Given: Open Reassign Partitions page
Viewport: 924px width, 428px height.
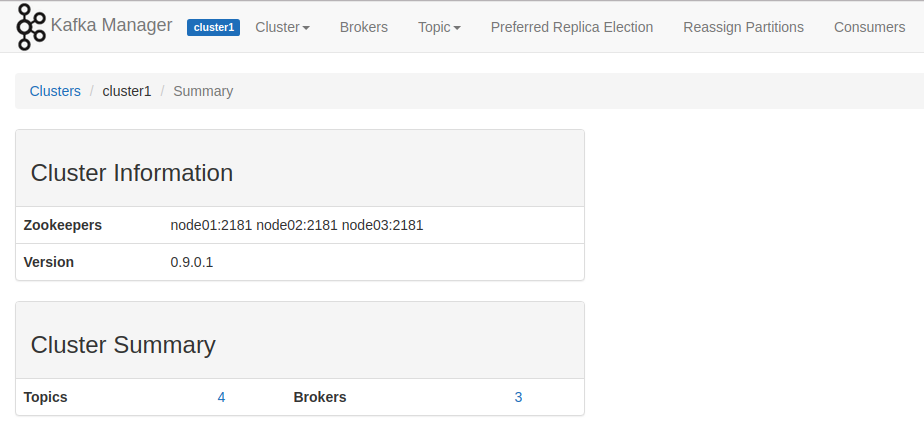Looking at the screenshot, I should [743, 28].
